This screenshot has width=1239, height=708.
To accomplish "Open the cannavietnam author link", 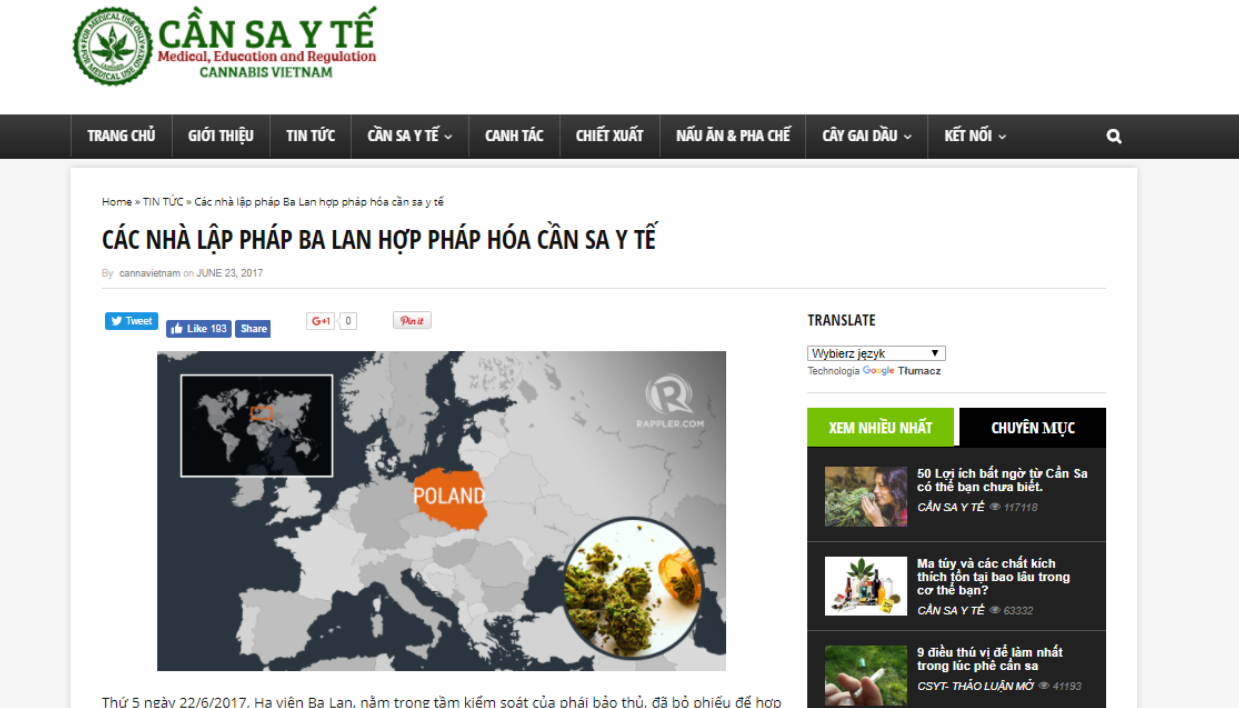I will (149, 273).
